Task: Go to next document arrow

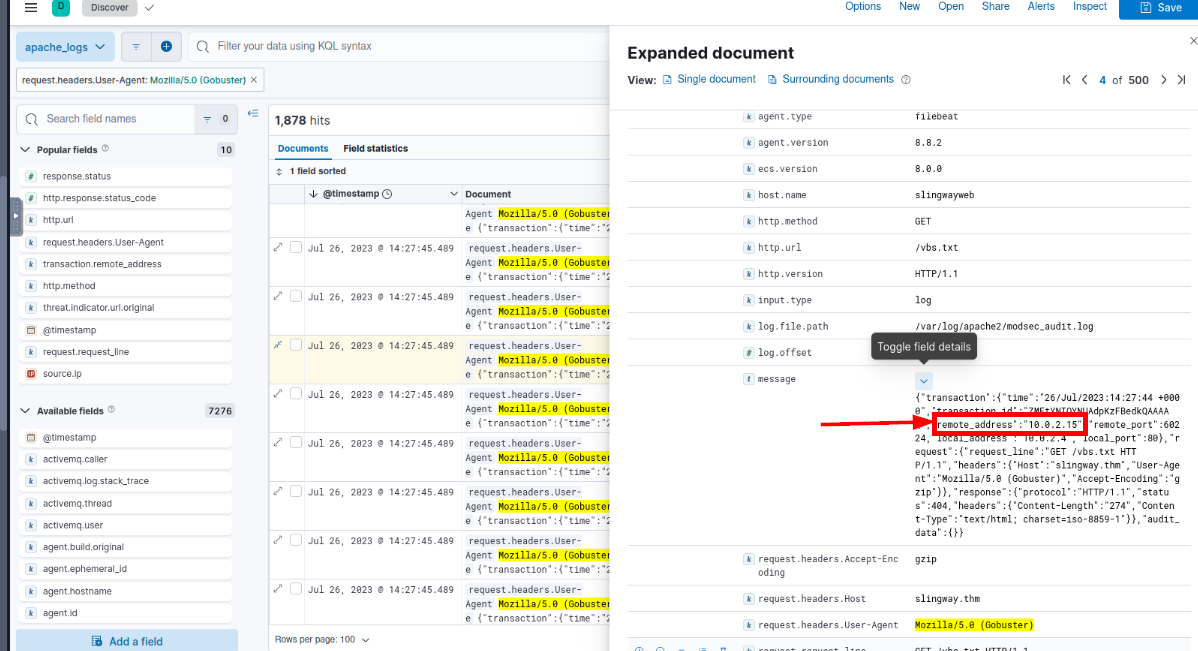Action: coord(1163,80)
